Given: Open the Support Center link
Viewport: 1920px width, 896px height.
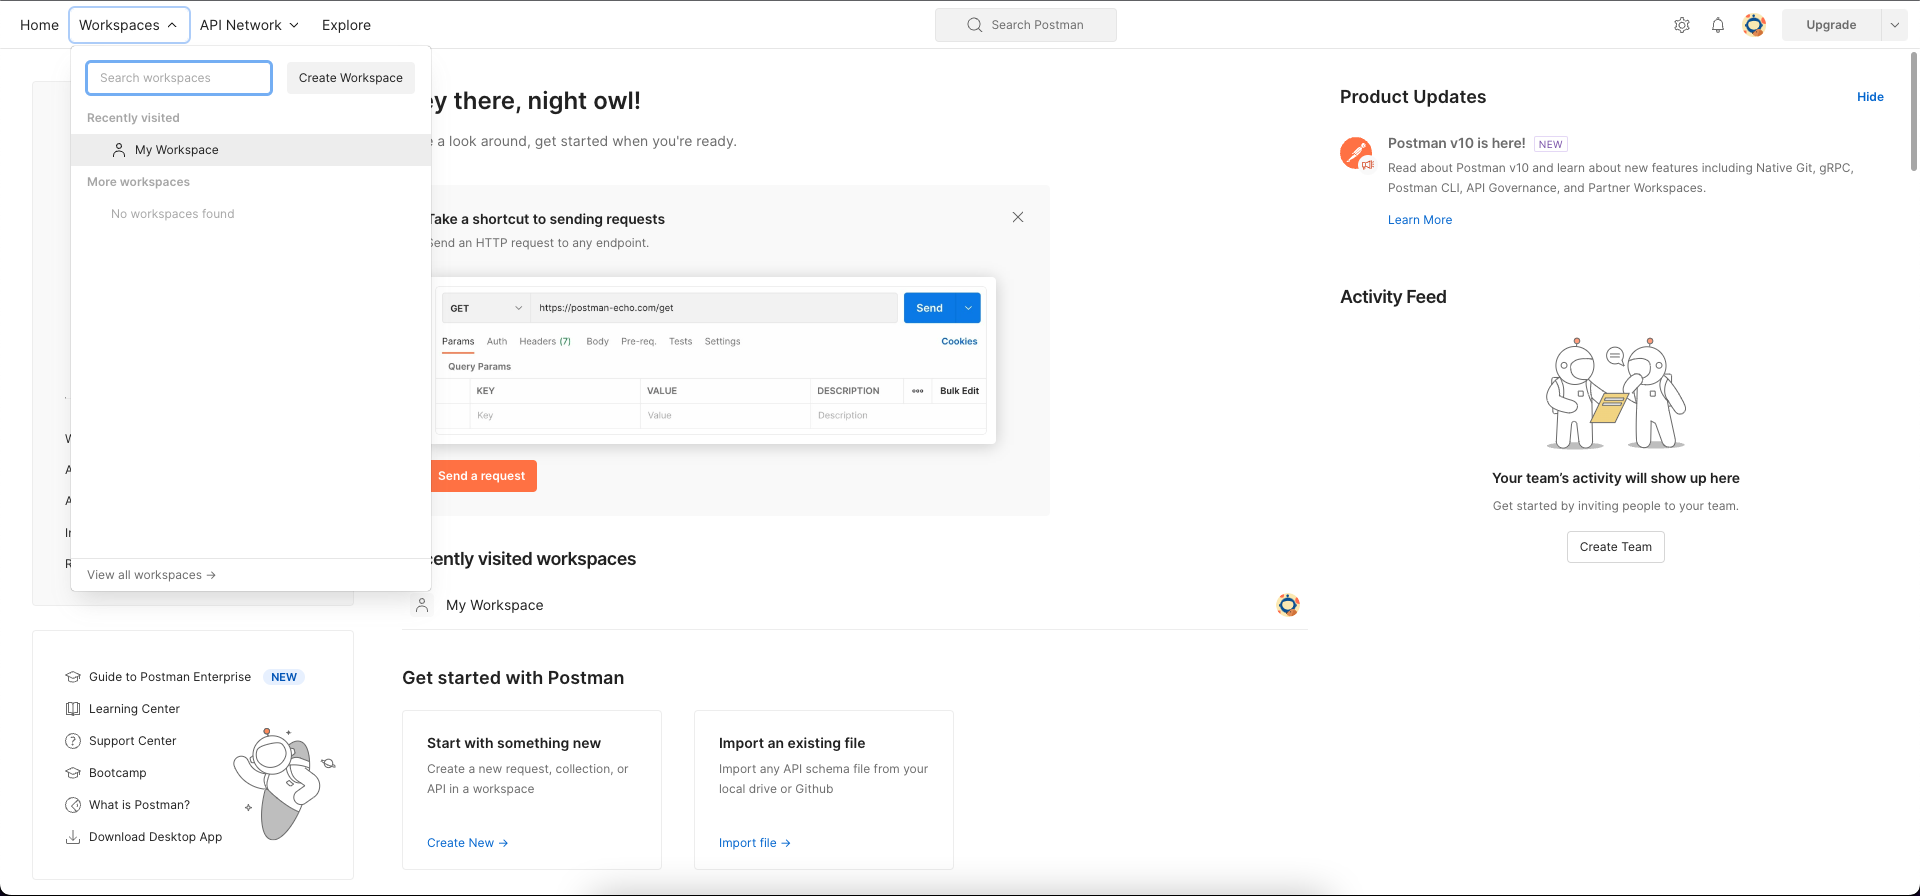Looking at the screenshot, I should pos(132,741).
